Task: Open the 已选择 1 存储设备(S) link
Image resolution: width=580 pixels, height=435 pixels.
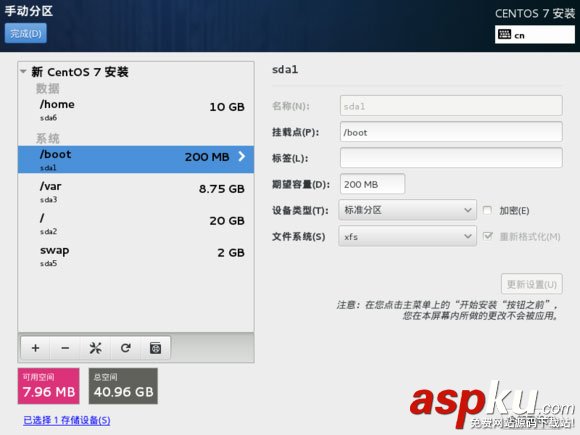Action: point(67,420)
